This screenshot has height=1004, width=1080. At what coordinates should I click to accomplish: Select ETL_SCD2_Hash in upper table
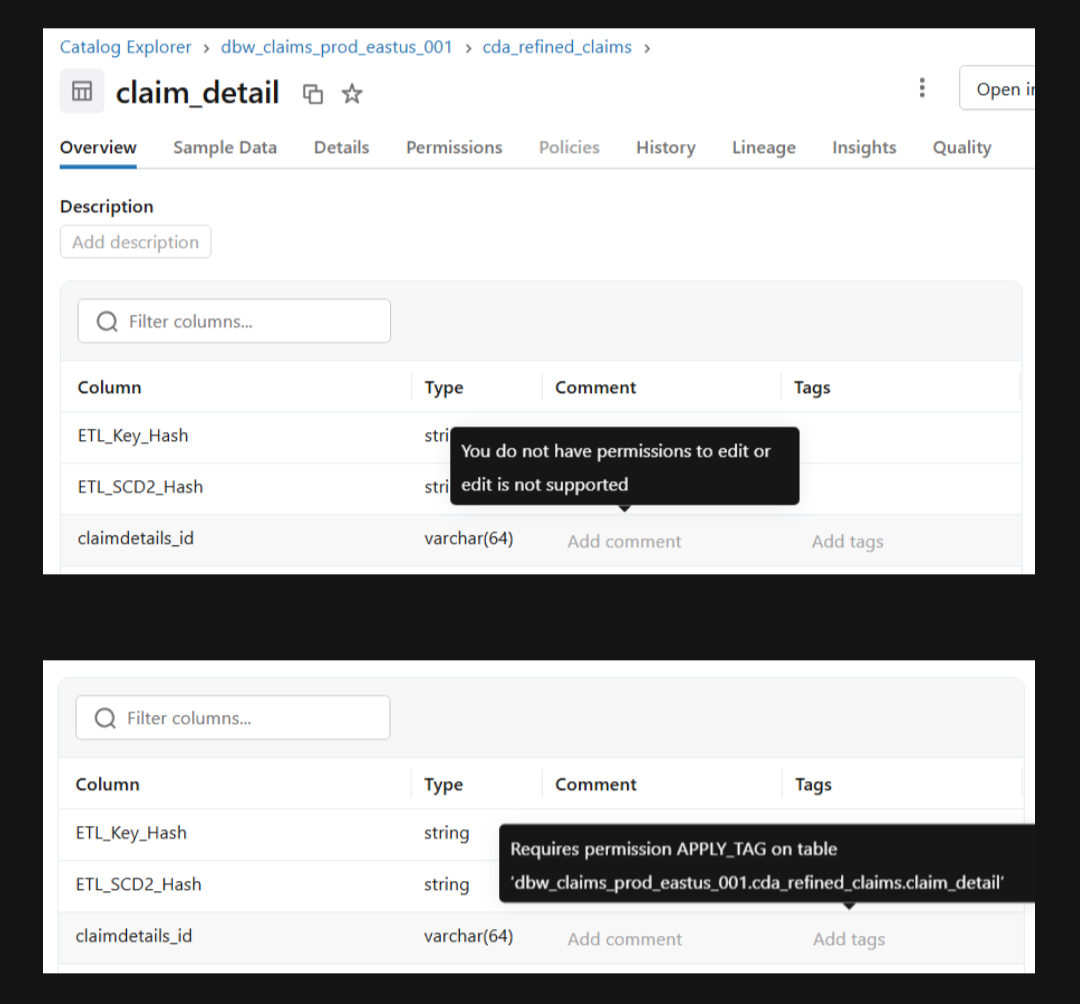tap(141, 487)
